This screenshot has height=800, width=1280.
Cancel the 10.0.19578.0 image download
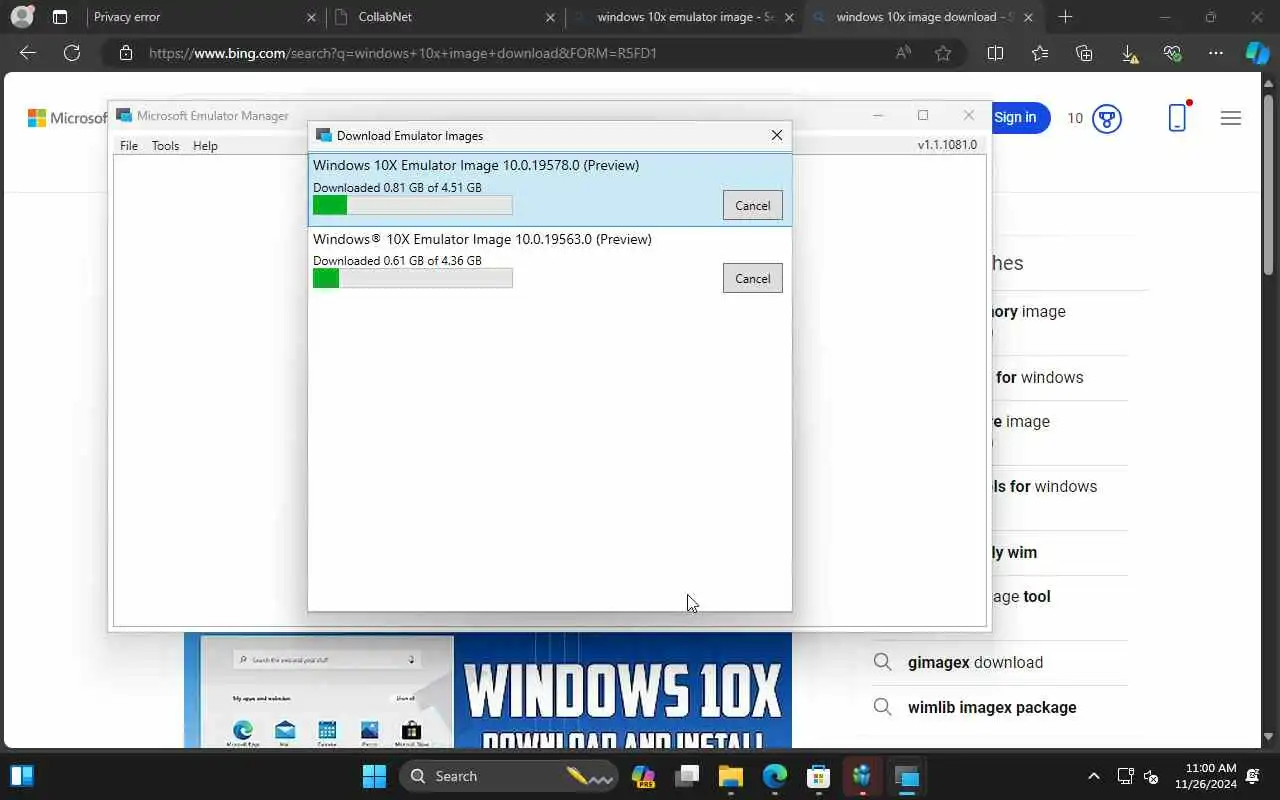[752, 205]
